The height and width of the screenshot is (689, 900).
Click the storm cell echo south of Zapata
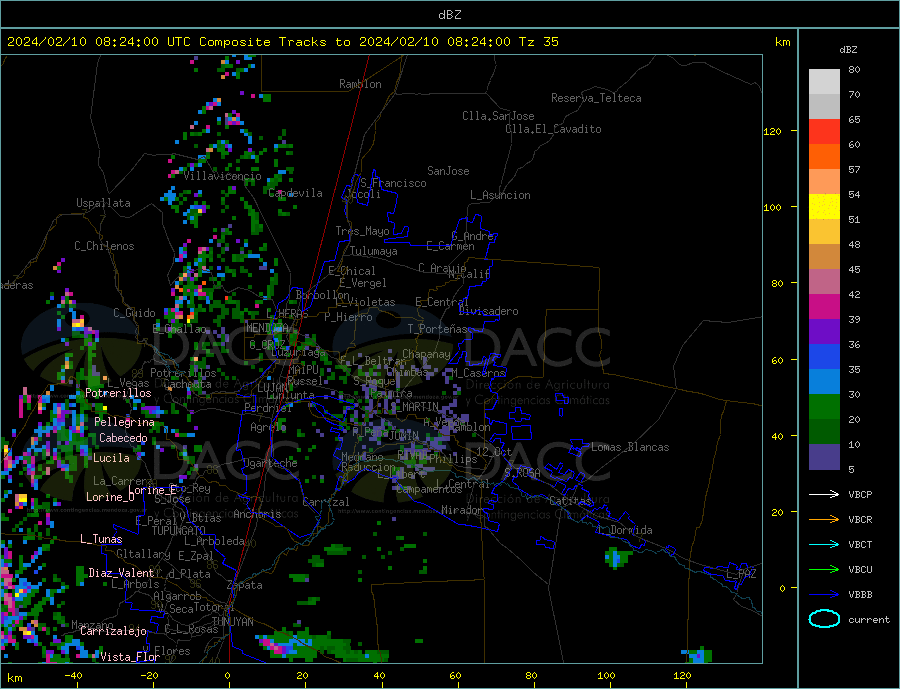[321, 647]
